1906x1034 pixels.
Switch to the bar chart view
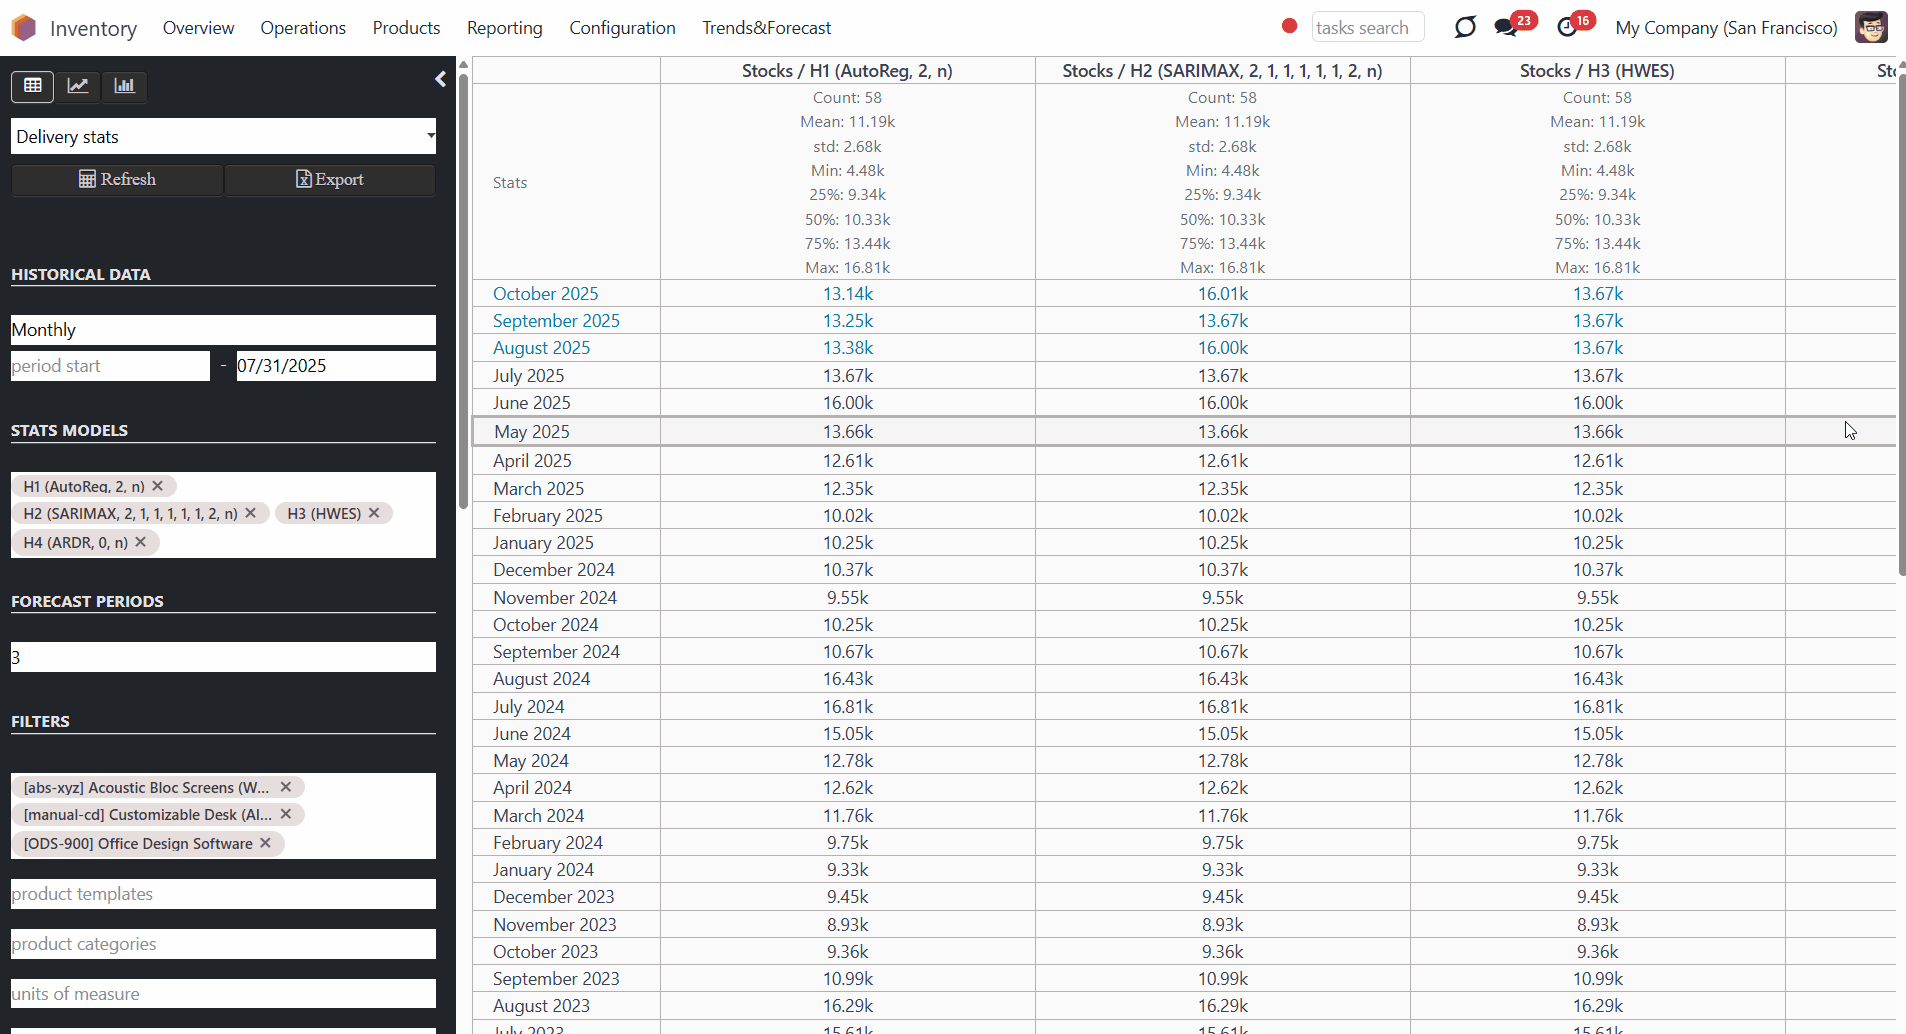pos(124,86)
